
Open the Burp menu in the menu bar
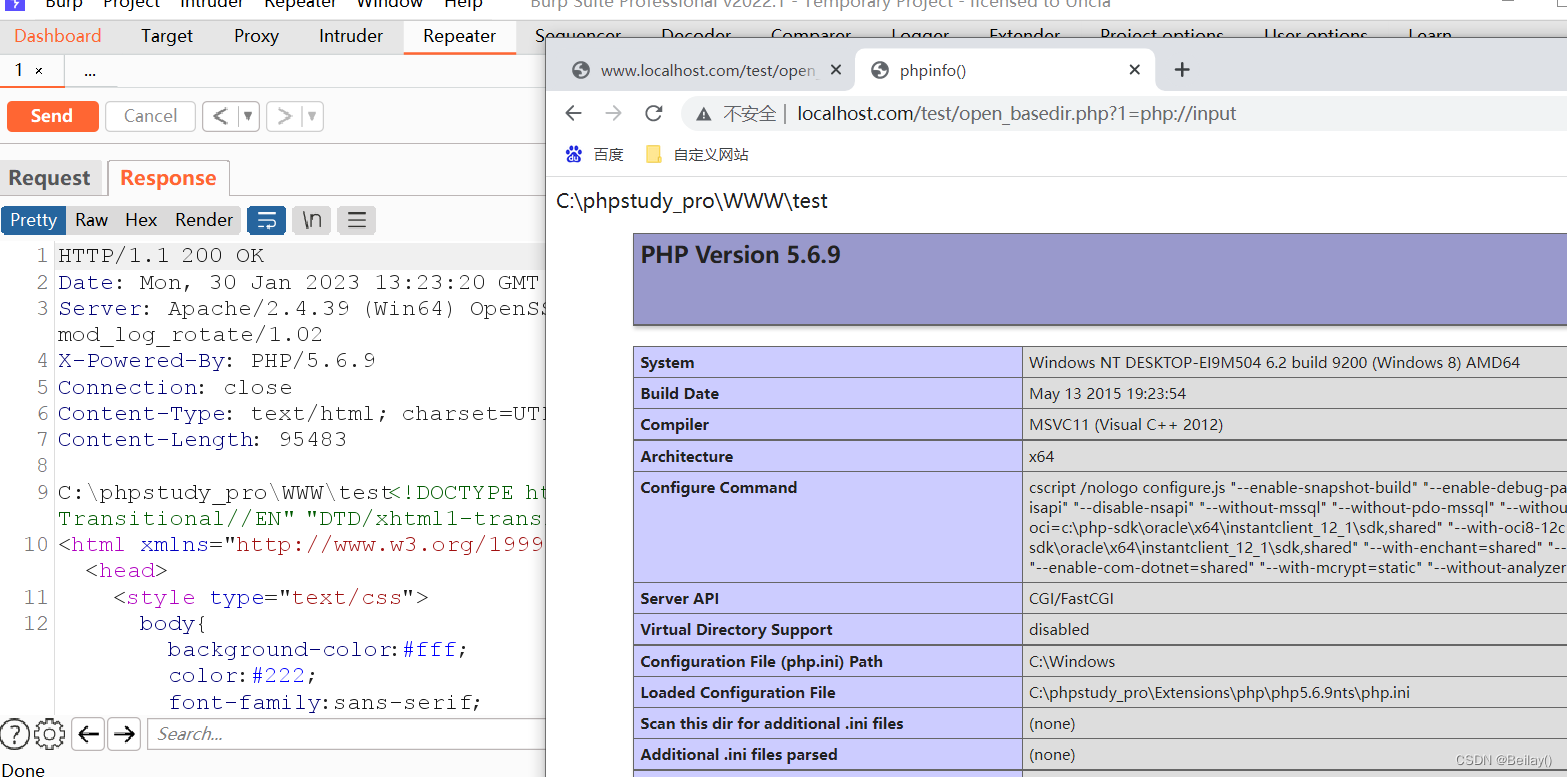[x=64, y=4]
